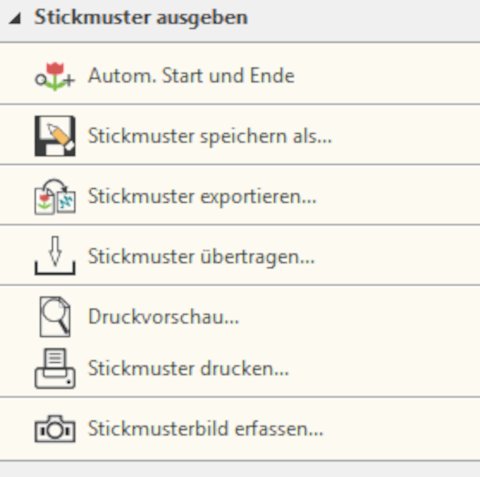
Task: Open Druckvorschau... label
Action: (164, 316)
